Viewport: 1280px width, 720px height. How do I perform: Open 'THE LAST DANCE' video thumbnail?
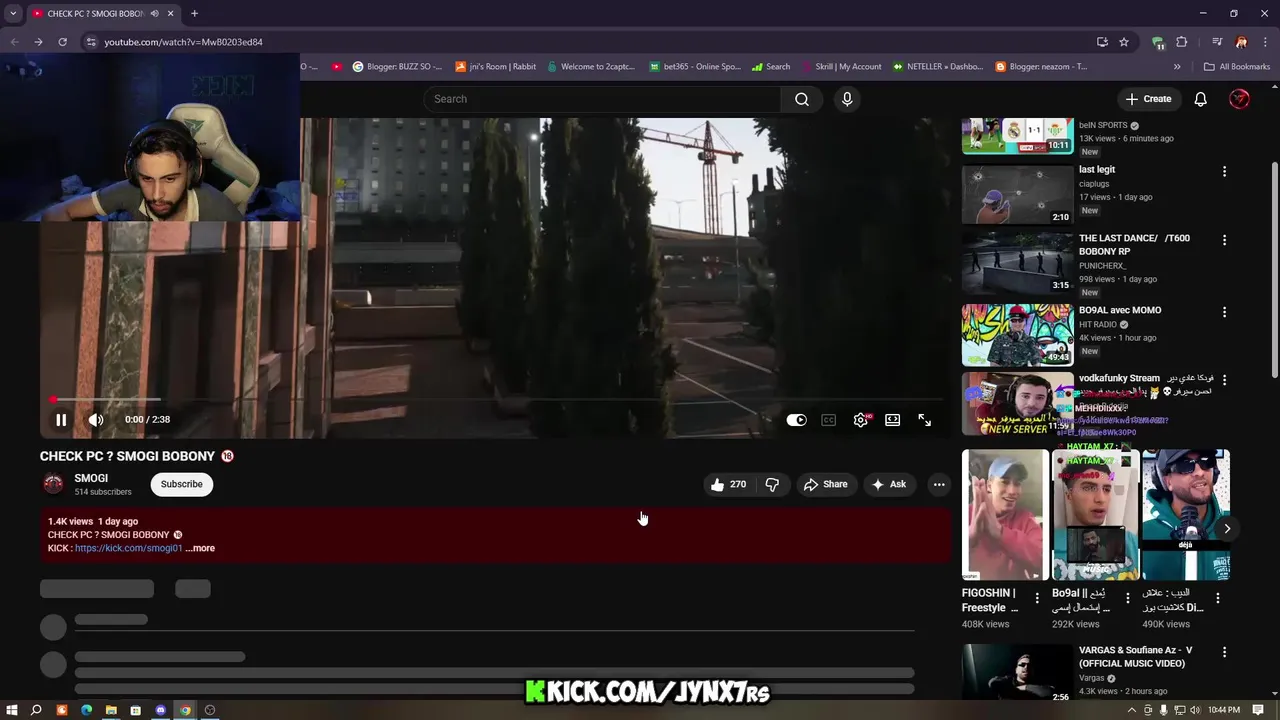point(1017,263)
